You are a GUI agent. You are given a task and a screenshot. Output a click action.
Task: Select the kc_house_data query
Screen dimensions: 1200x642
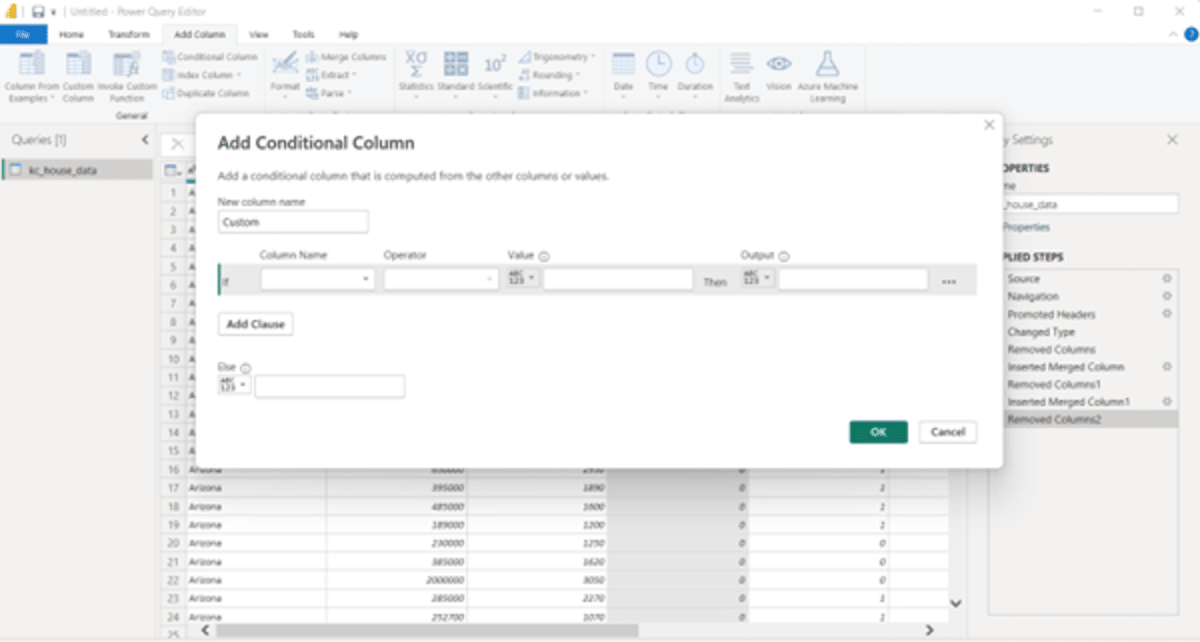click(x=77, y=170)
